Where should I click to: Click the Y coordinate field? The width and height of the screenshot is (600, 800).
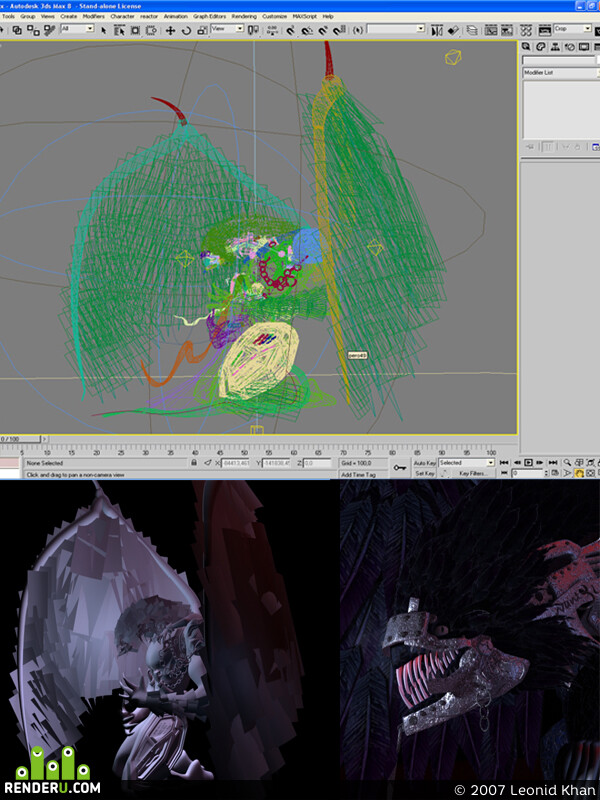(276, 463)
